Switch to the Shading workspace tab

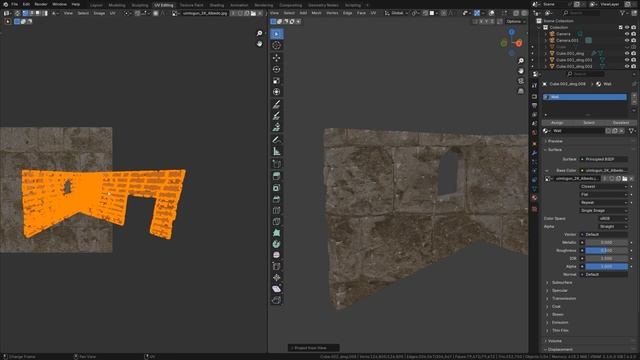pyautogui.click(x=217, y=5)
